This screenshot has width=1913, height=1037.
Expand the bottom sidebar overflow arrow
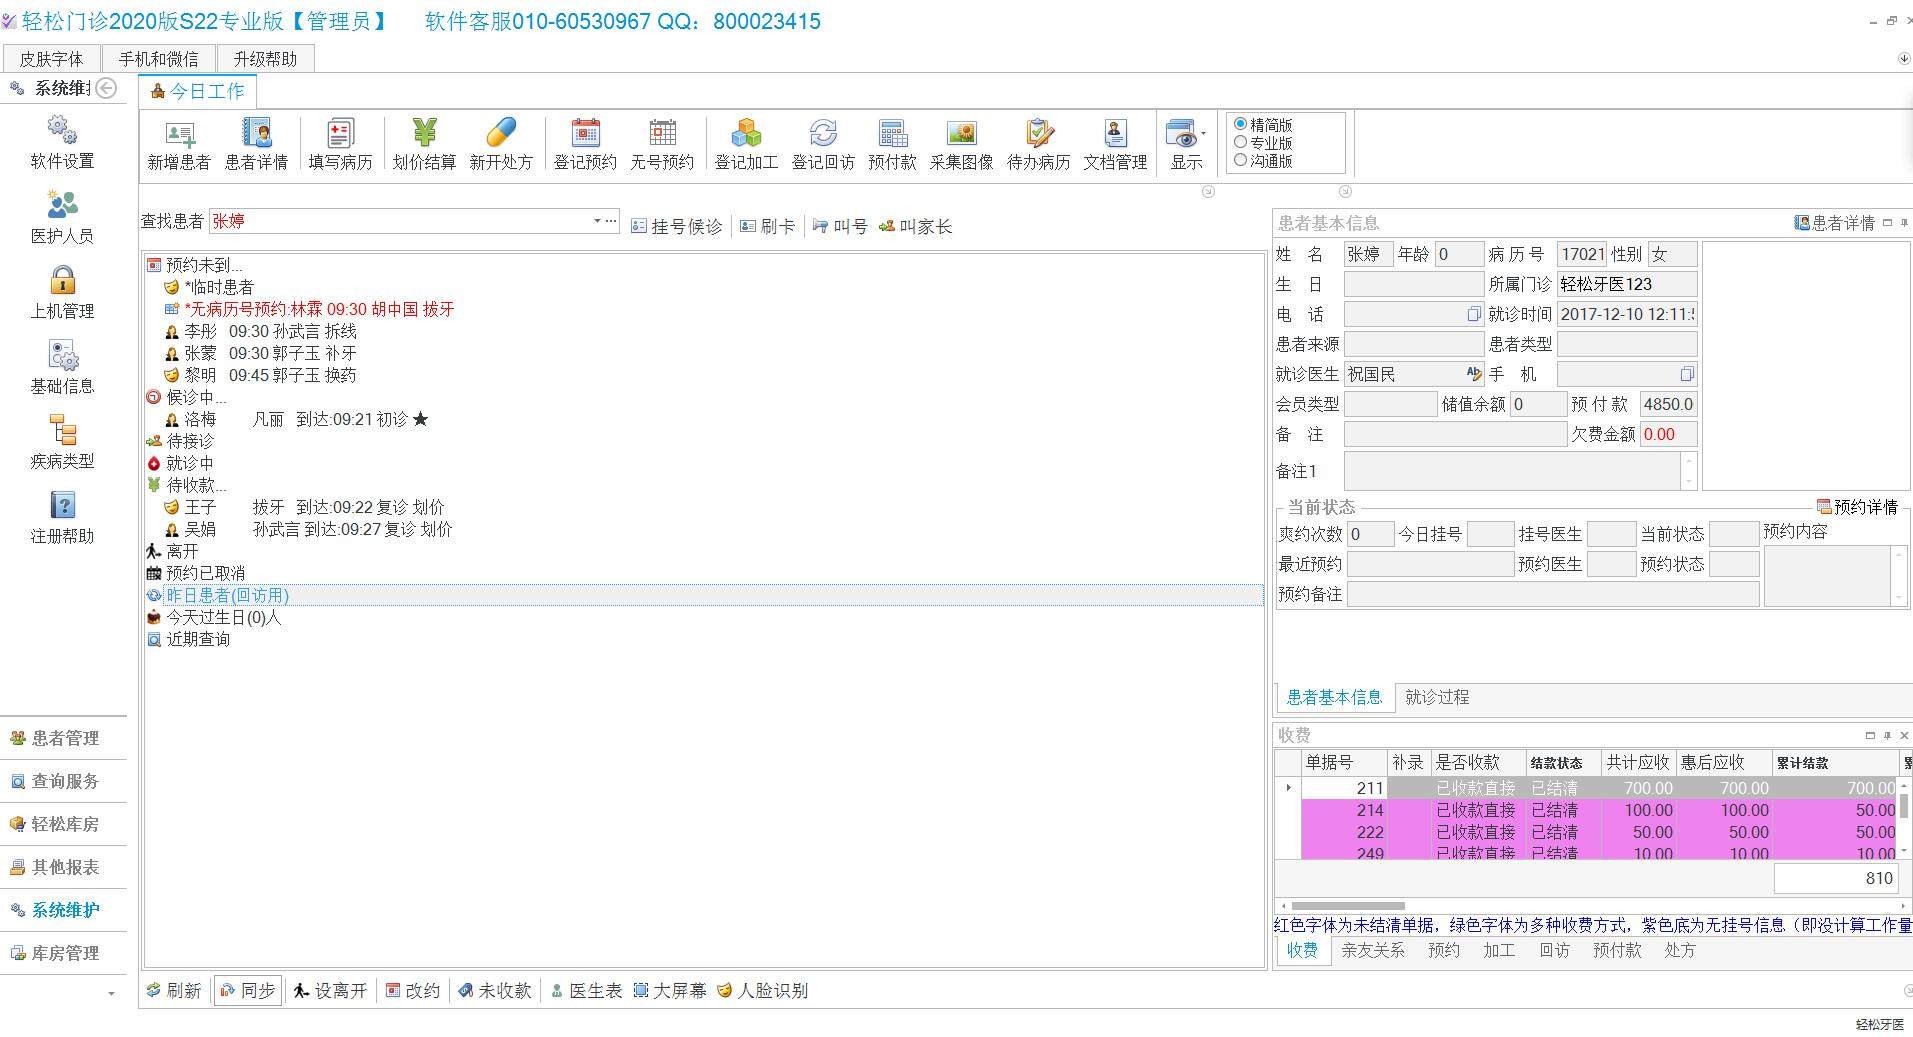pos(111,994)
